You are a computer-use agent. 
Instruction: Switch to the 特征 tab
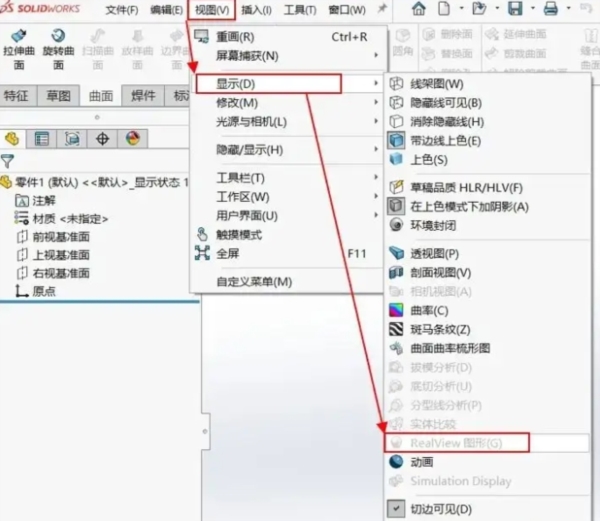pyautogui.click(x=16, y=96)
